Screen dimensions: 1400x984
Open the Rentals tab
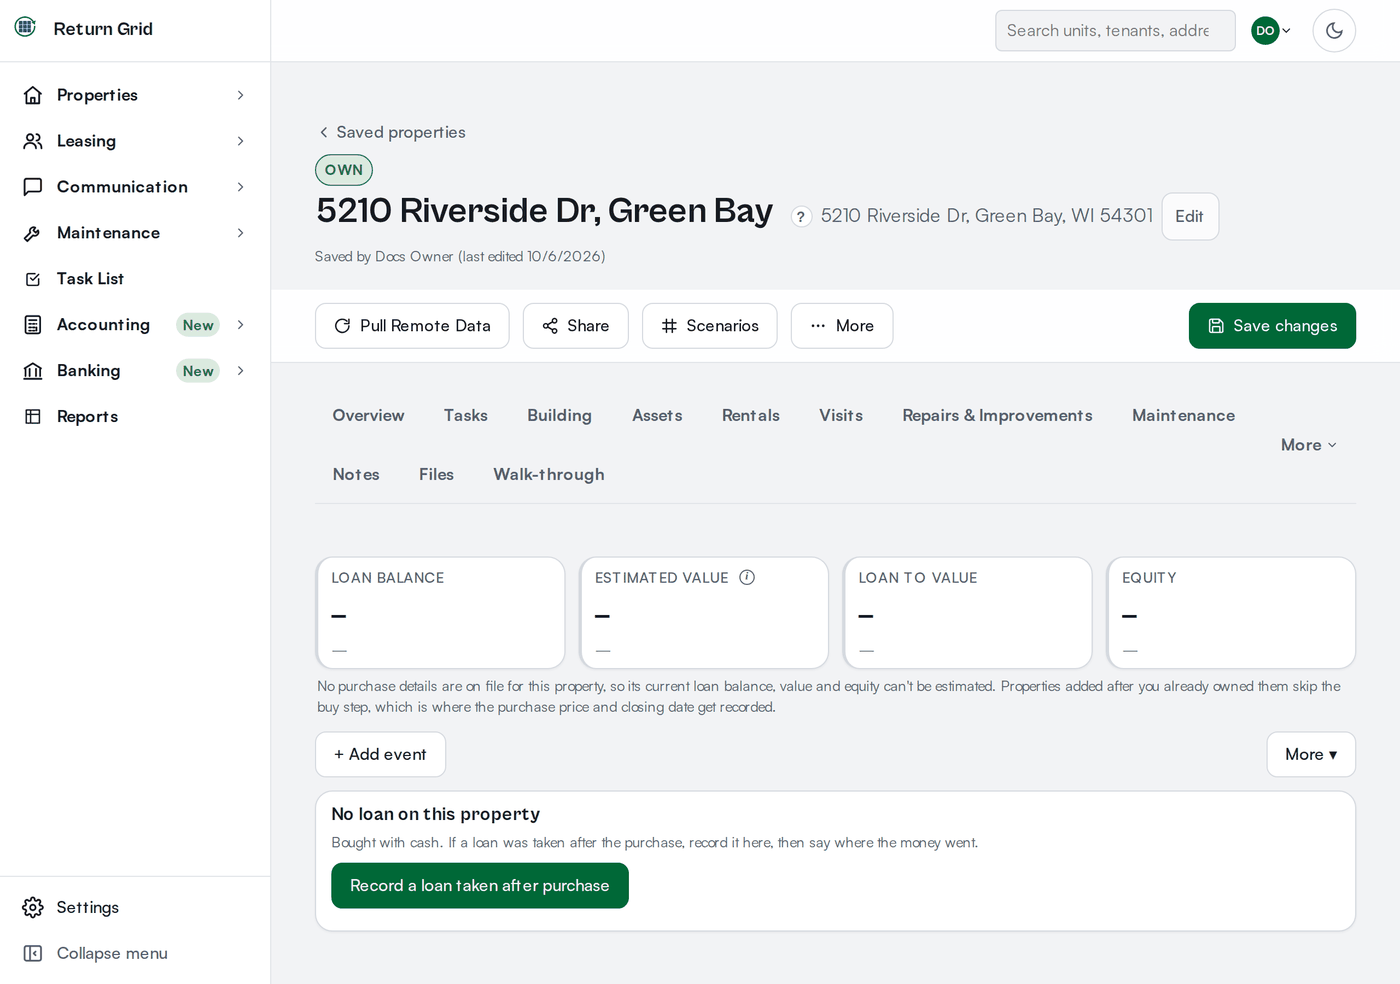(751, 415)
